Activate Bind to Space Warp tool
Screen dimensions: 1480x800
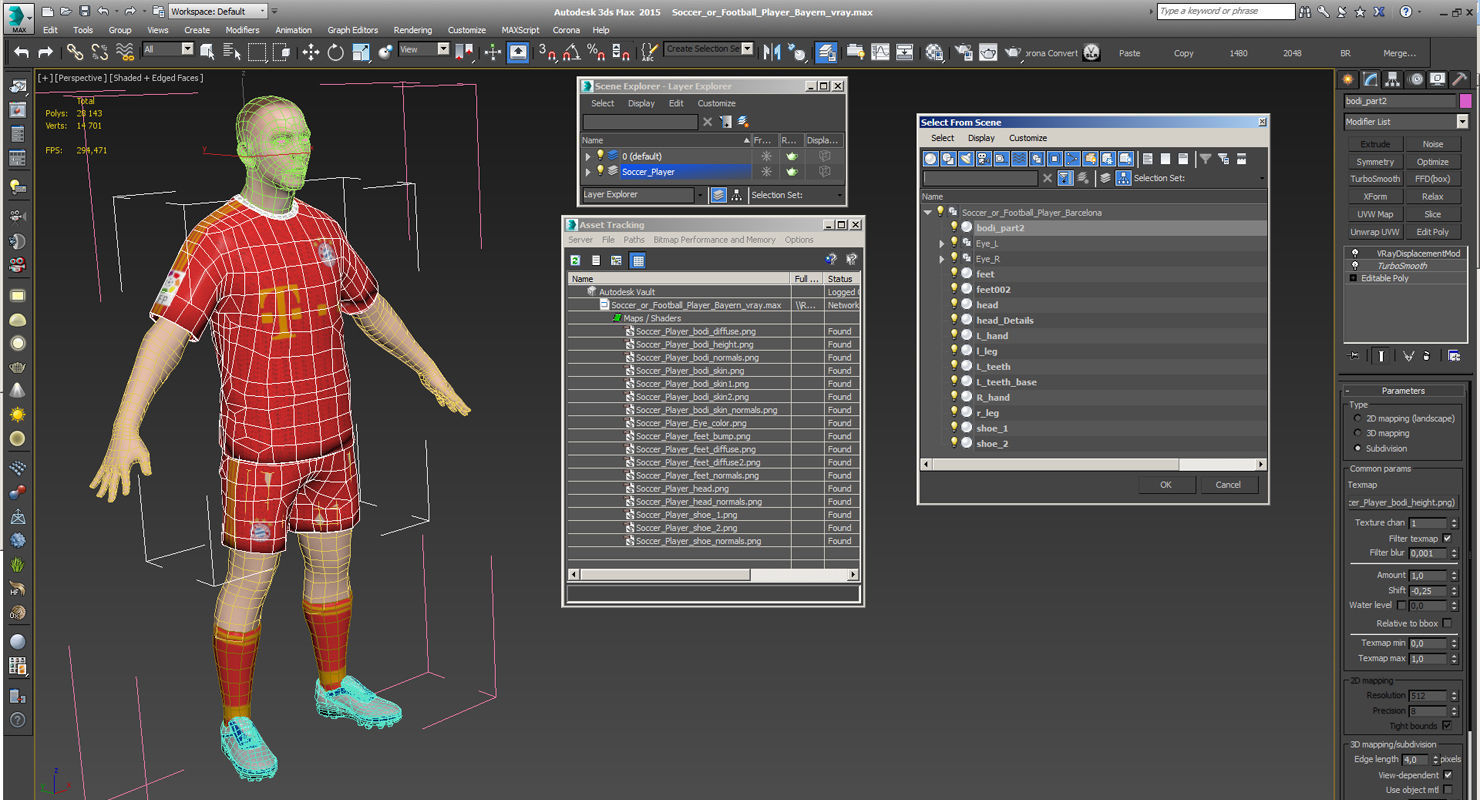coord(125,52)
